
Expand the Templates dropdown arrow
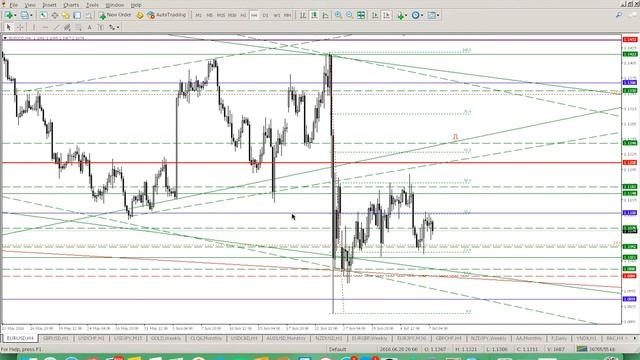[438, 16]
